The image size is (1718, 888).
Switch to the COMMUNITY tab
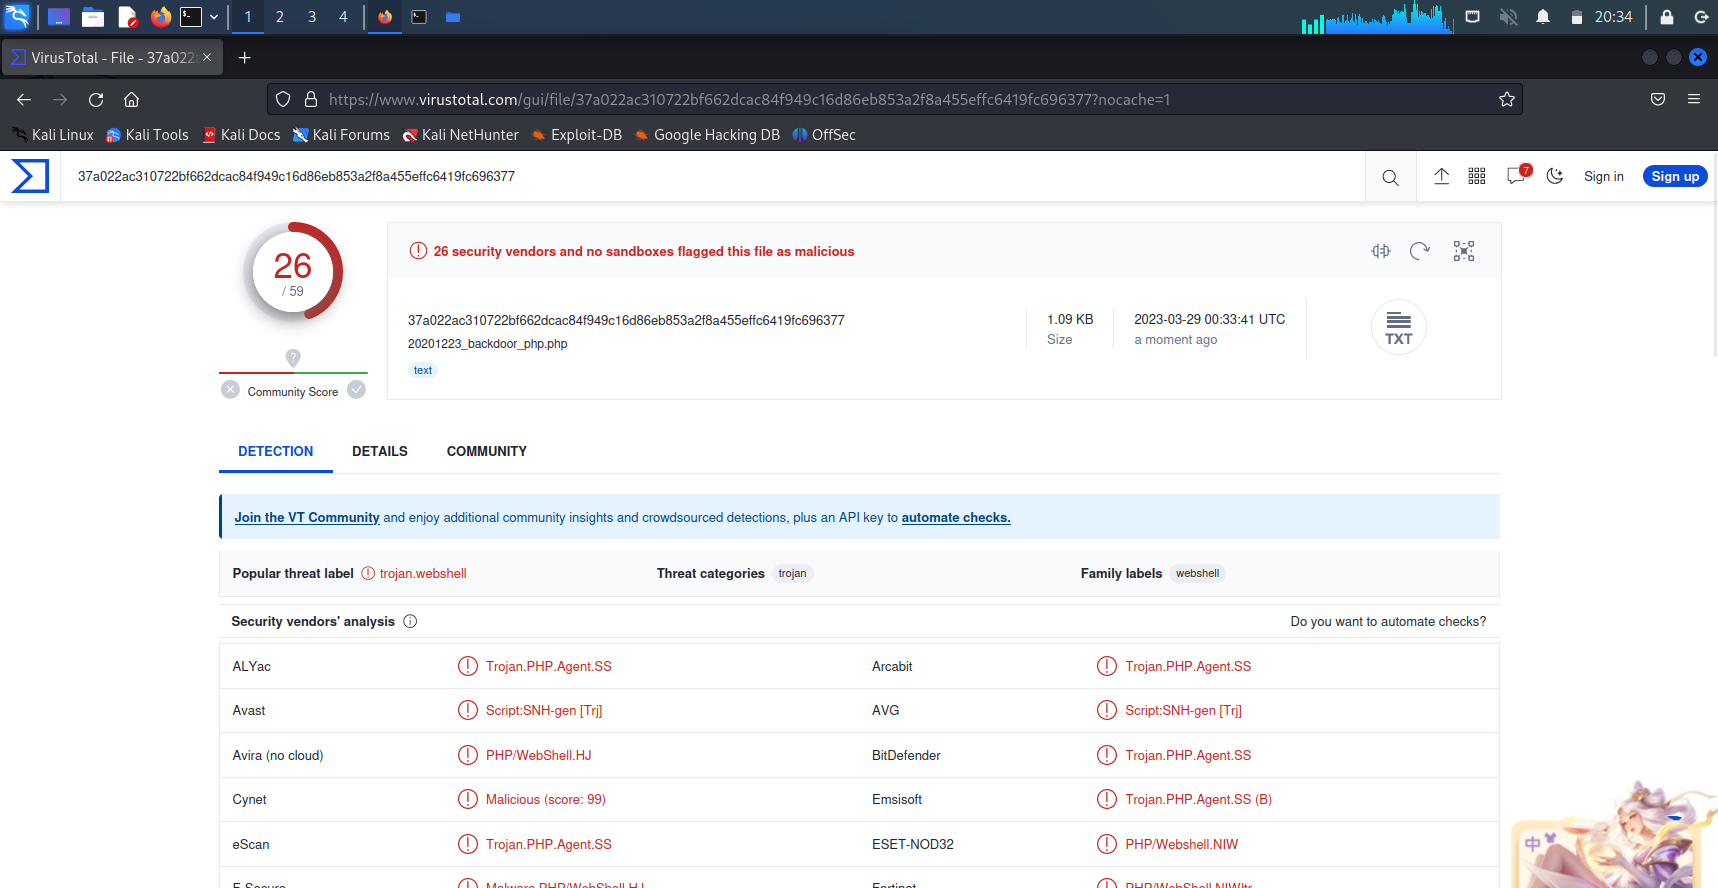tap(487, 452)
